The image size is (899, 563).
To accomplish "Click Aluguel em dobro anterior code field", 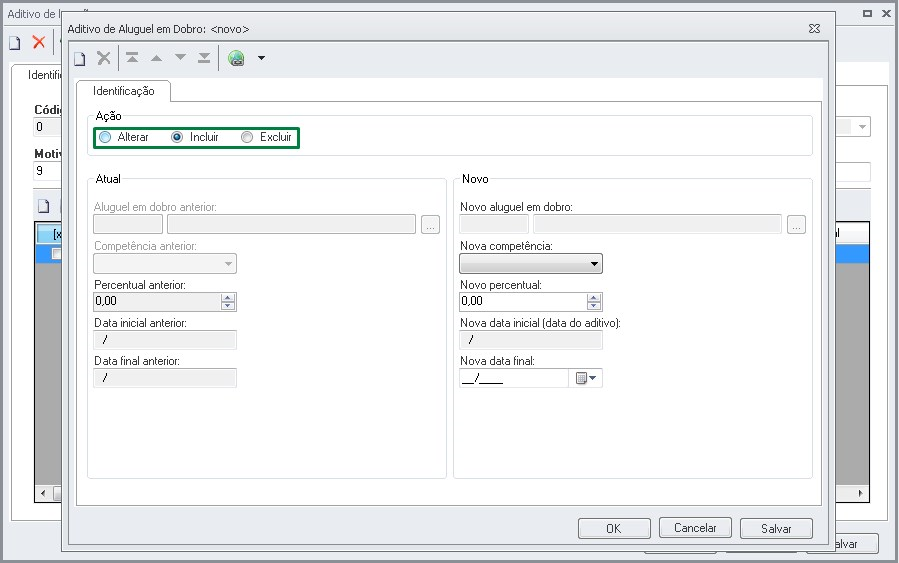I will pyautogui.click(x=128, y=224).
